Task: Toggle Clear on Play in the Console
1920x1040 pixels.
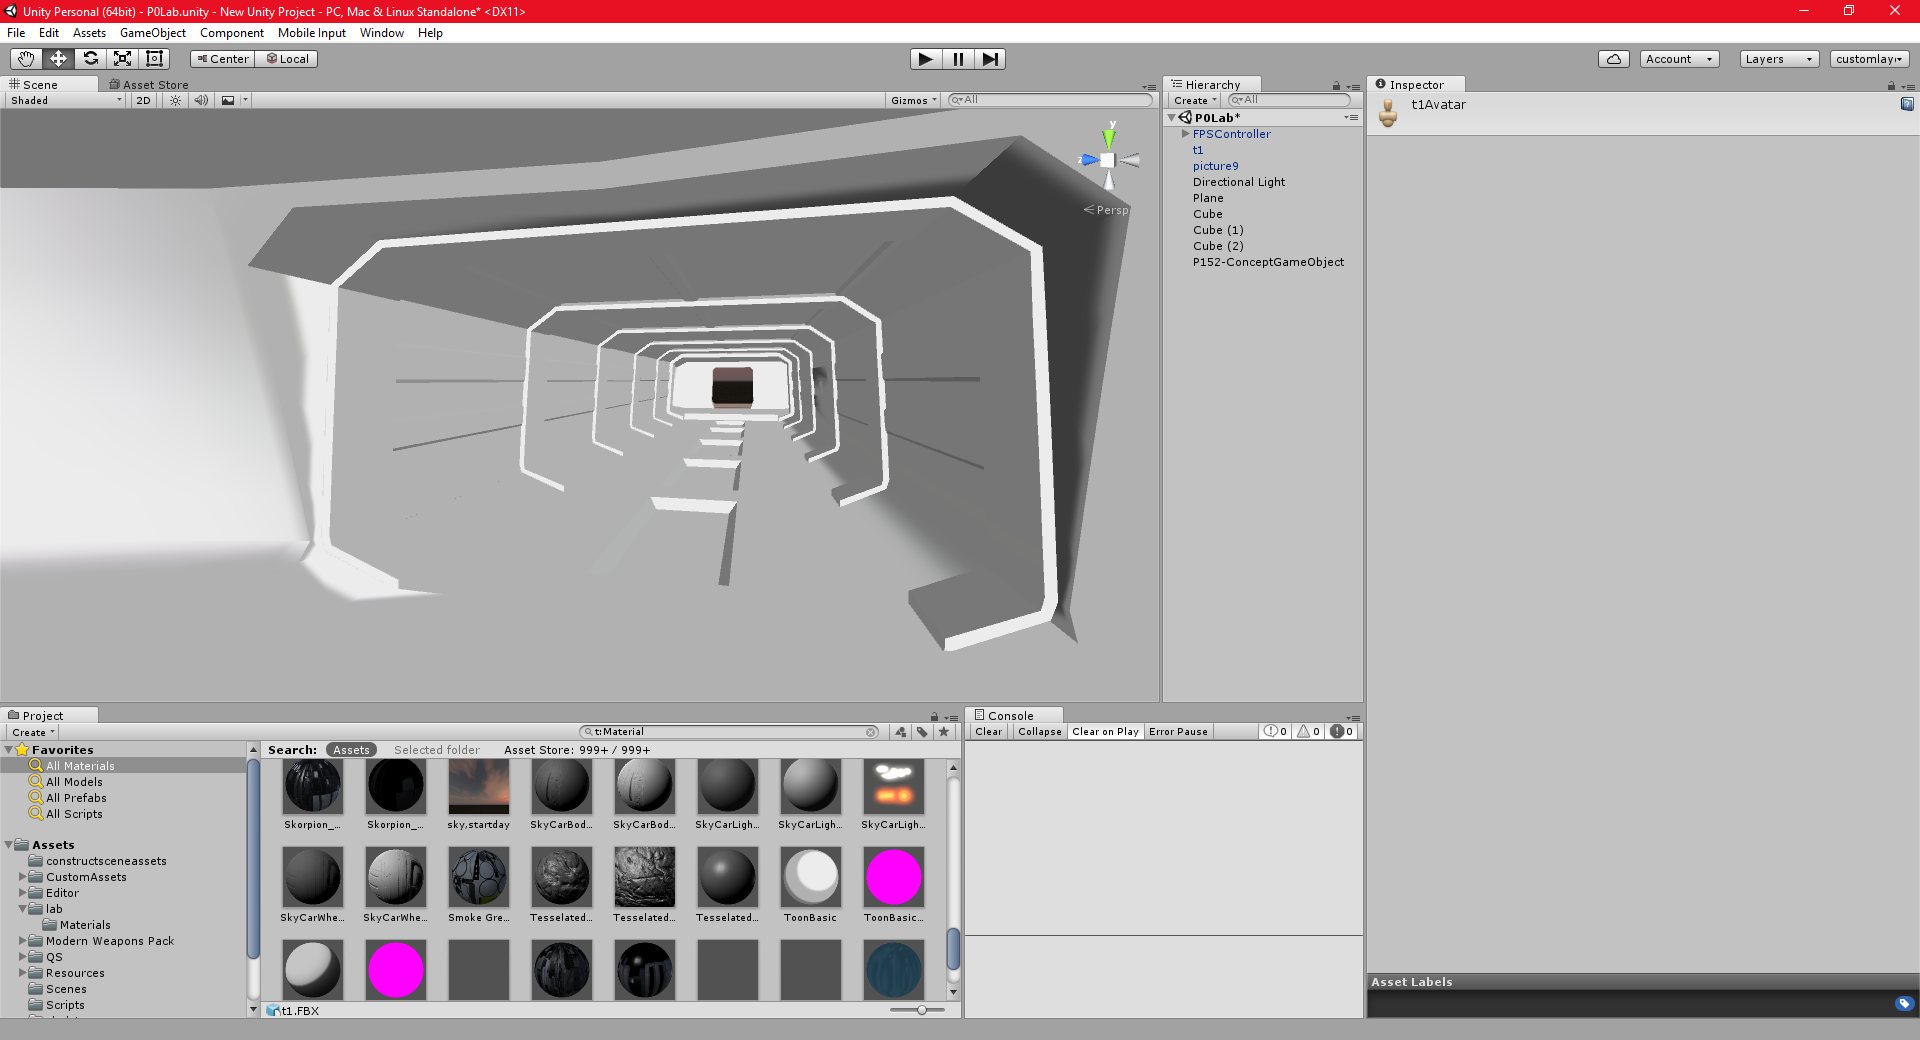Action: click(x=1105, y=731)
